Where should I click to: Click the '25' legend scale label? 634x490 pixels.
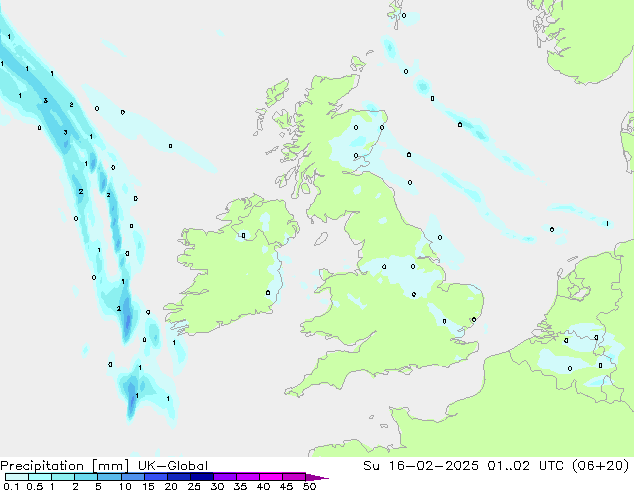click(194, 486)
